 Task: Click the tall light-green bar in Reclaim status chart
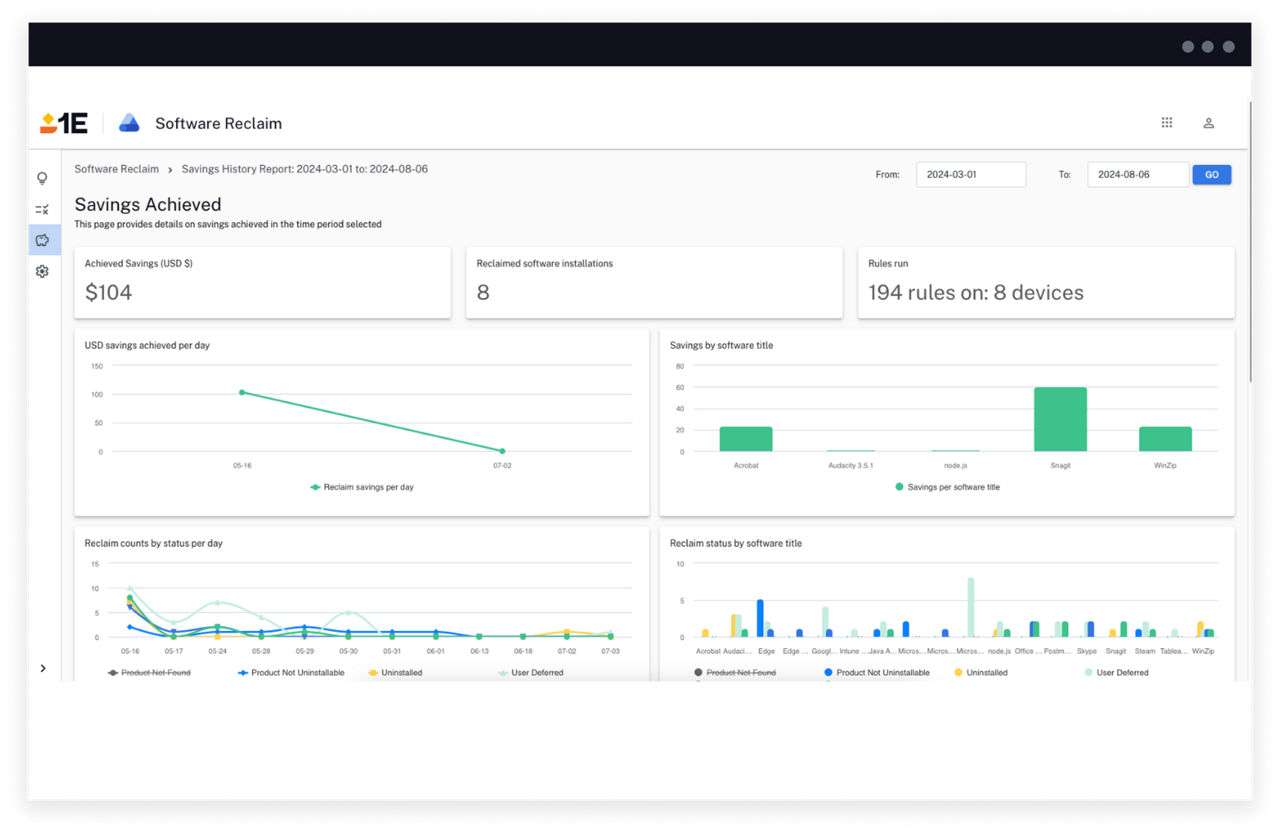[970, 607]
